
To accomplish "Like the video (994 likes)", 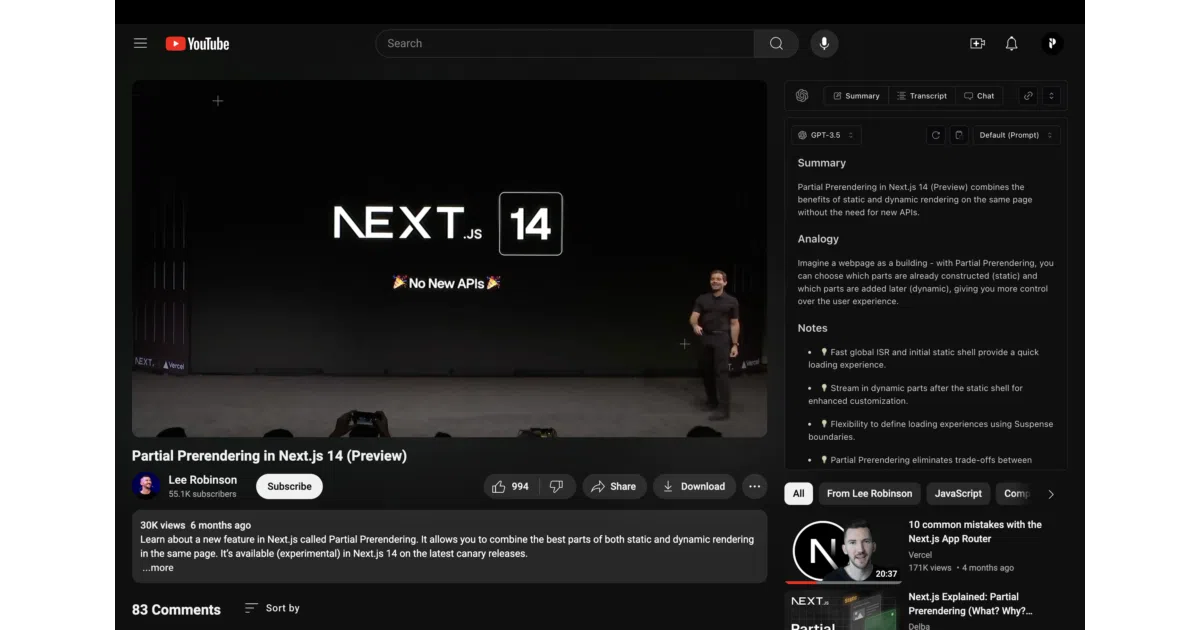I will pyautogui.click(x=511, y=486).
